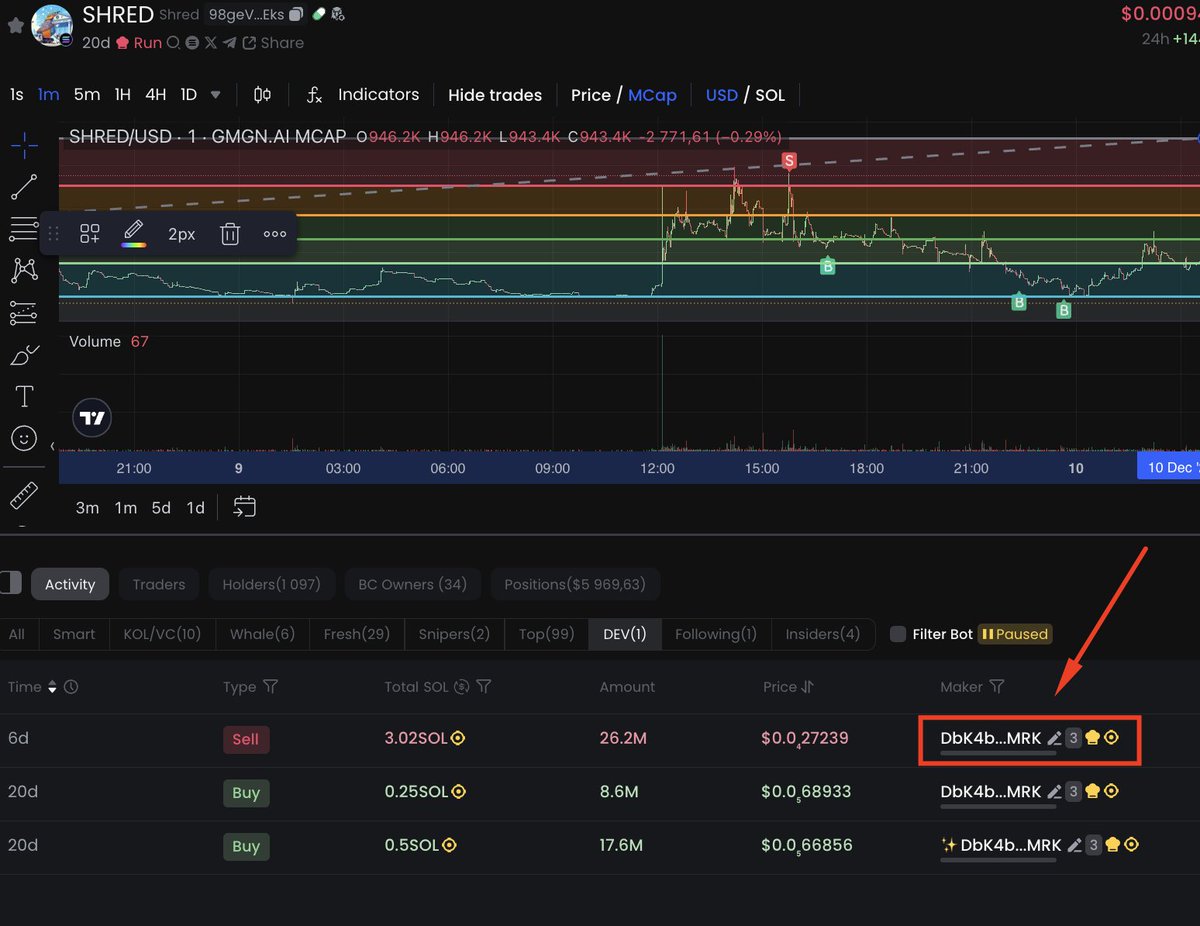Click the red S sell marker on the chart
The image size is (1200, 926).
pos(789,160)
